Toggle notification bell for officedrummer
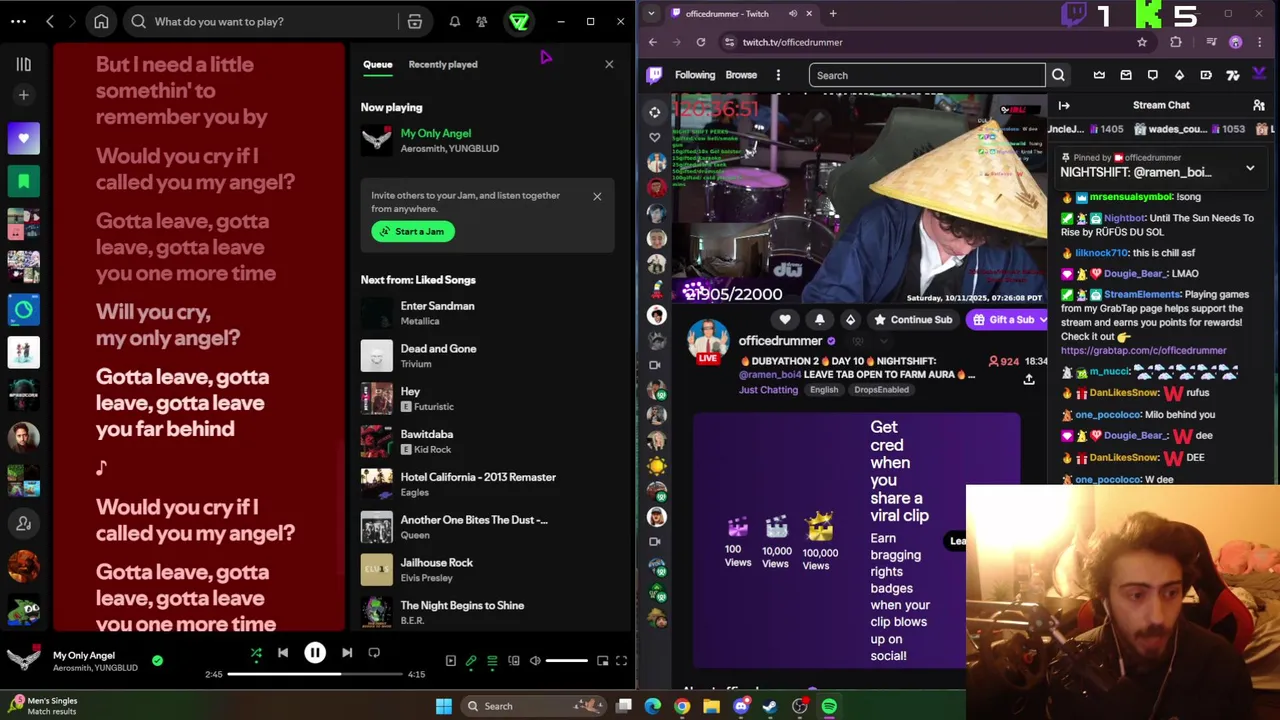 click(x=819, y=320)
